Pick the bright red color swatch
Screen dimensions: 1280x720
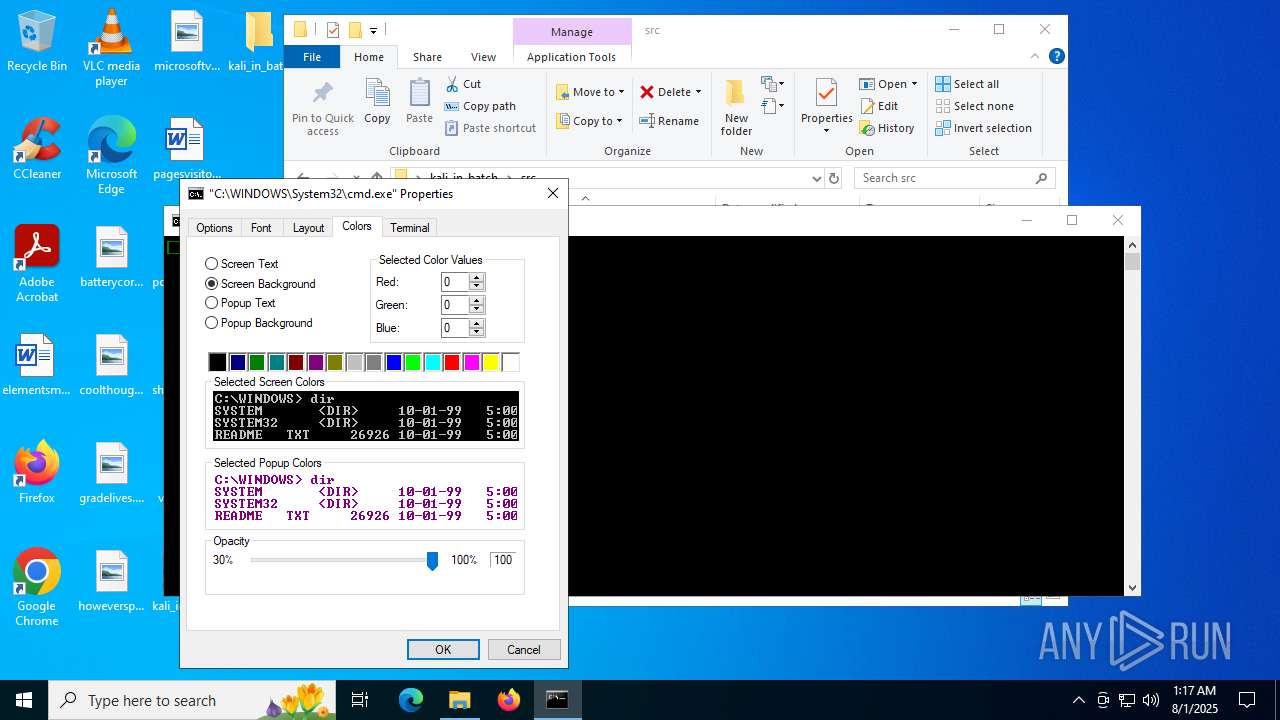pos(452,362)
